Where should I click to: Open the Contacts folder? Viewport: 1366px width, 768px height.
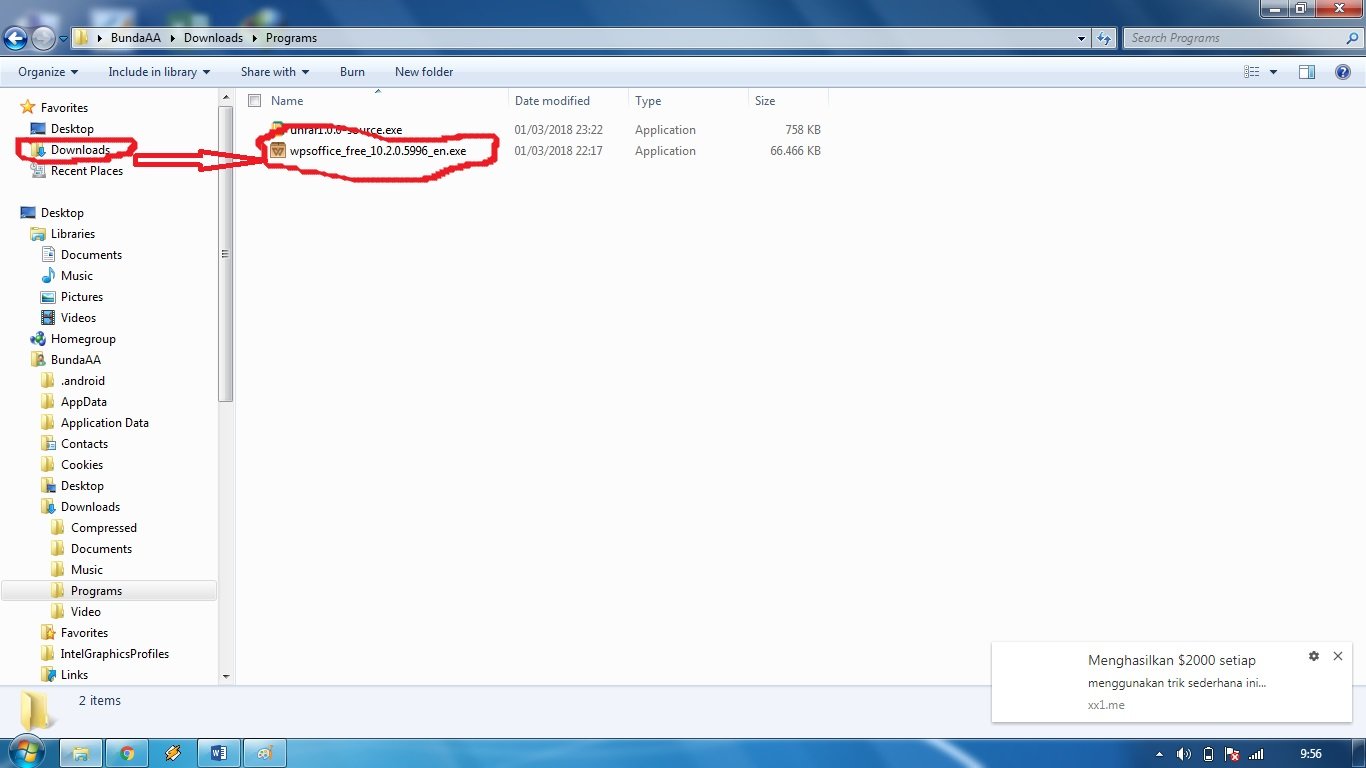coord(84,444)
